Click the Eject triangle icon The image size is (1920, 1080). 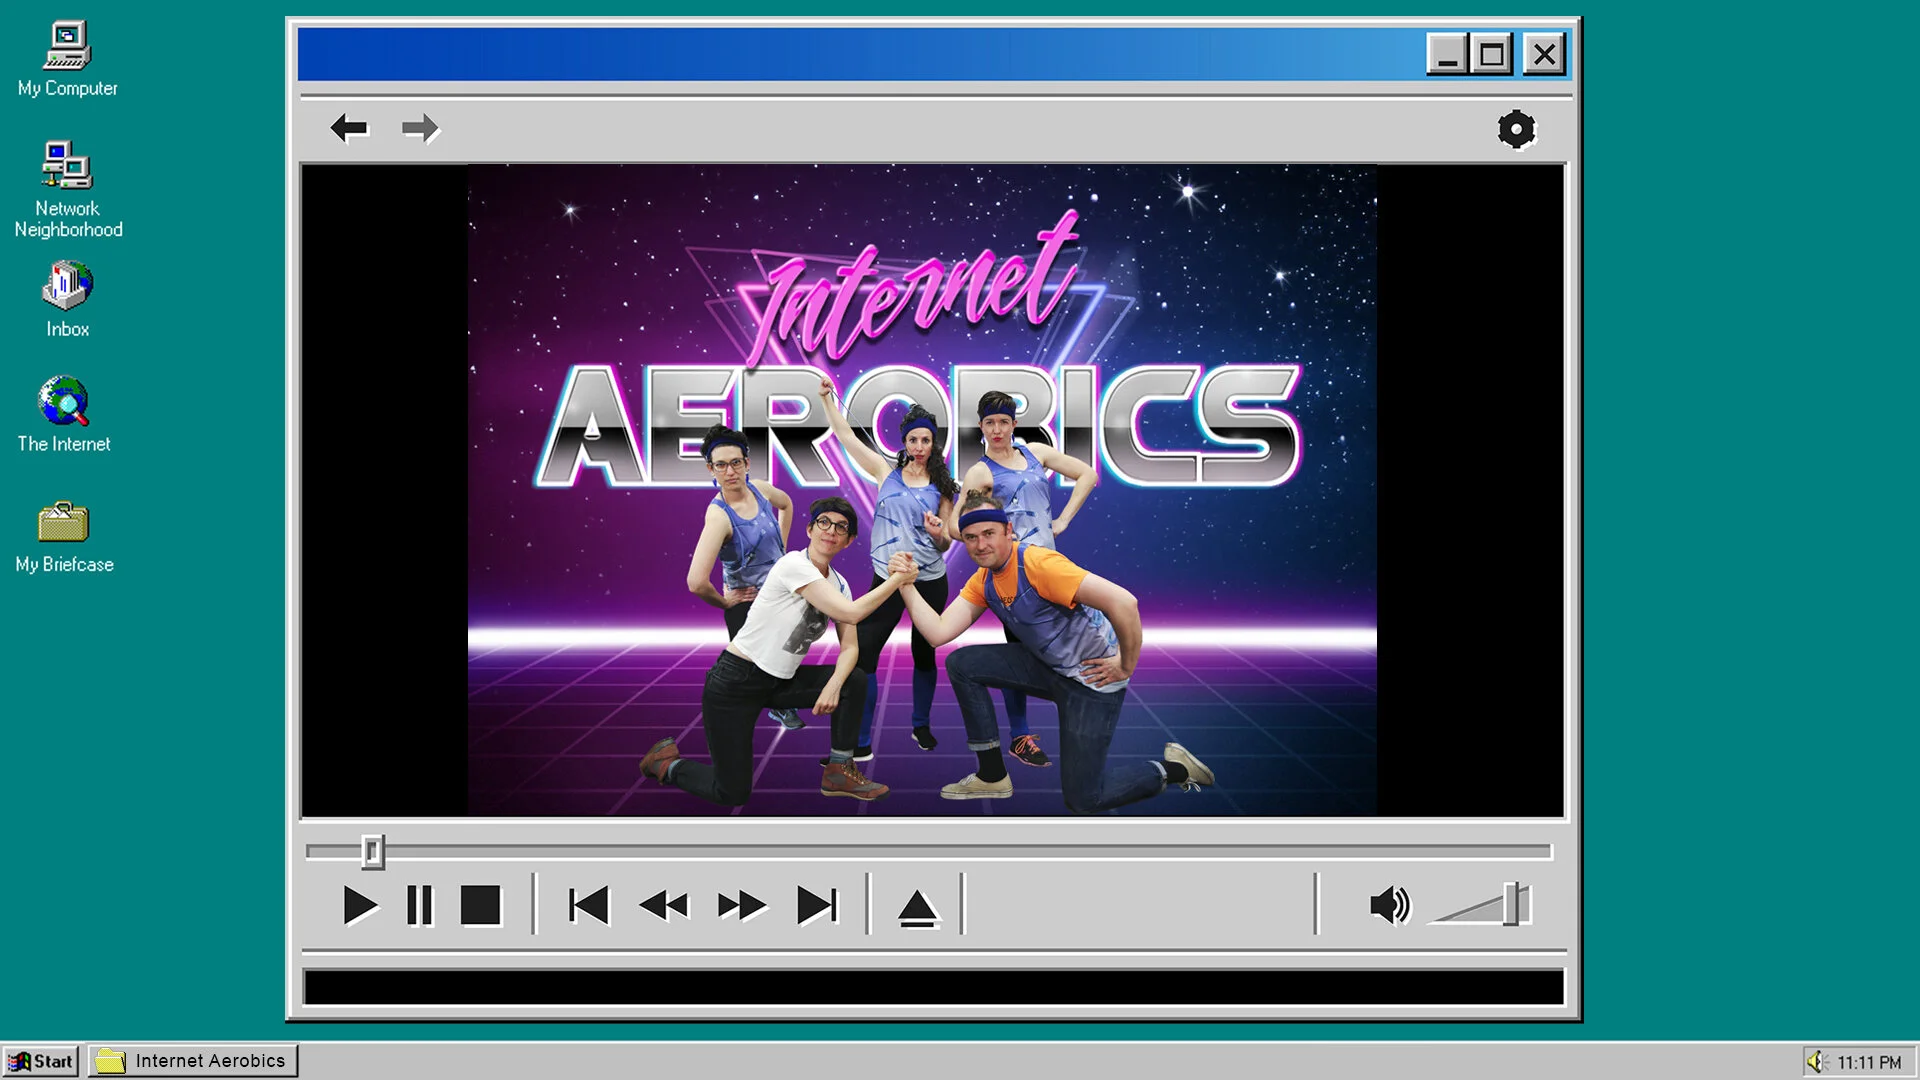[x=917, y=909]
